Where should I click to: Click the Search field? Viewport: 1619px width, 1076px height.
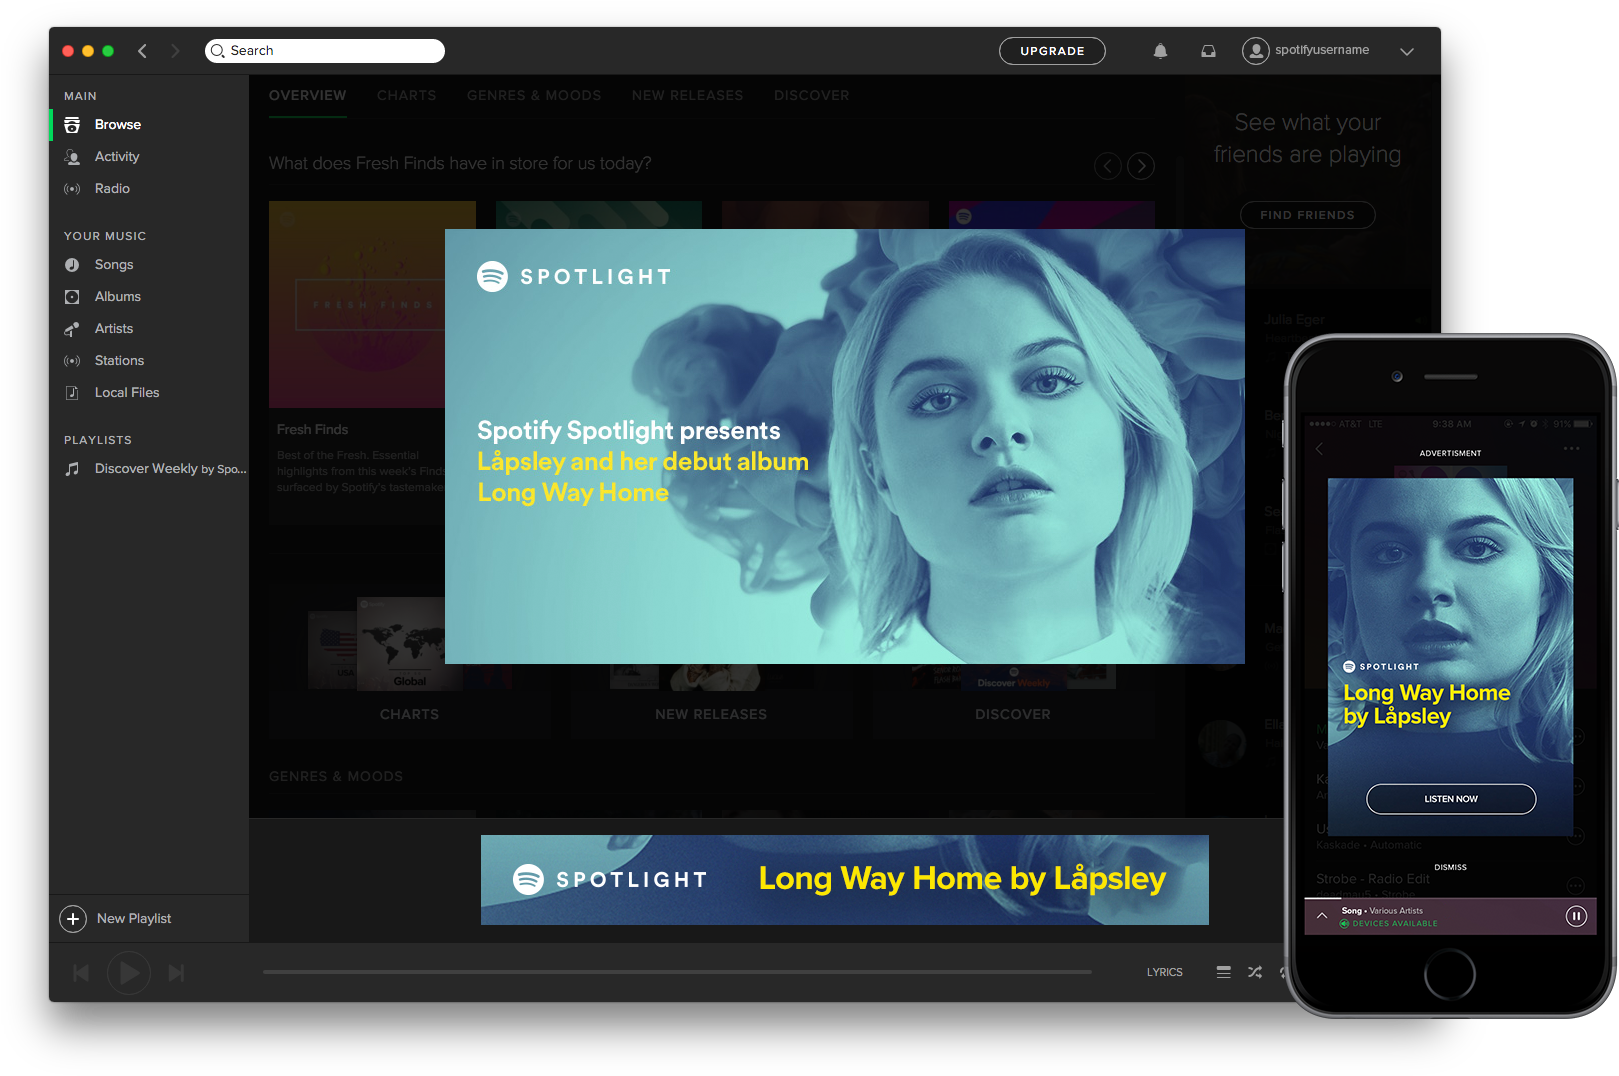[x=325, y=51]
